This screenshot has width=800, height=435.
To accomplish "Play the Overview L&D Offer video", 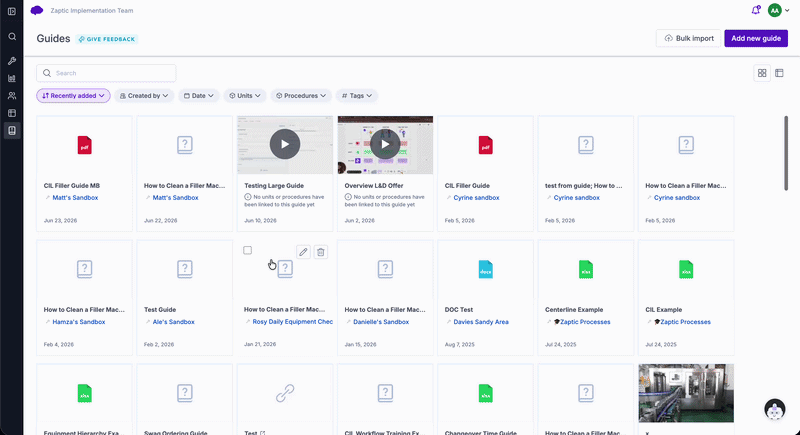I will [x=385, y=144].
